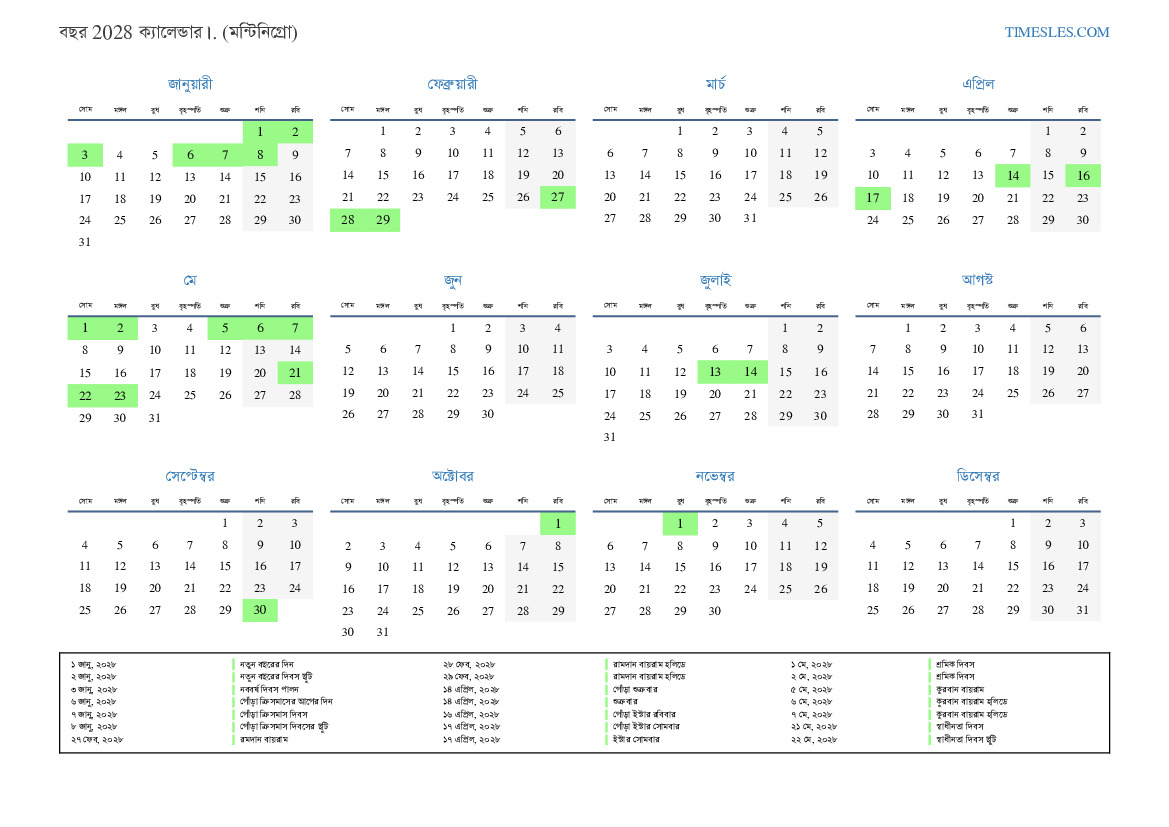
Task: Click the নতুন বছরের দিন legend entry
Action: 265,664
